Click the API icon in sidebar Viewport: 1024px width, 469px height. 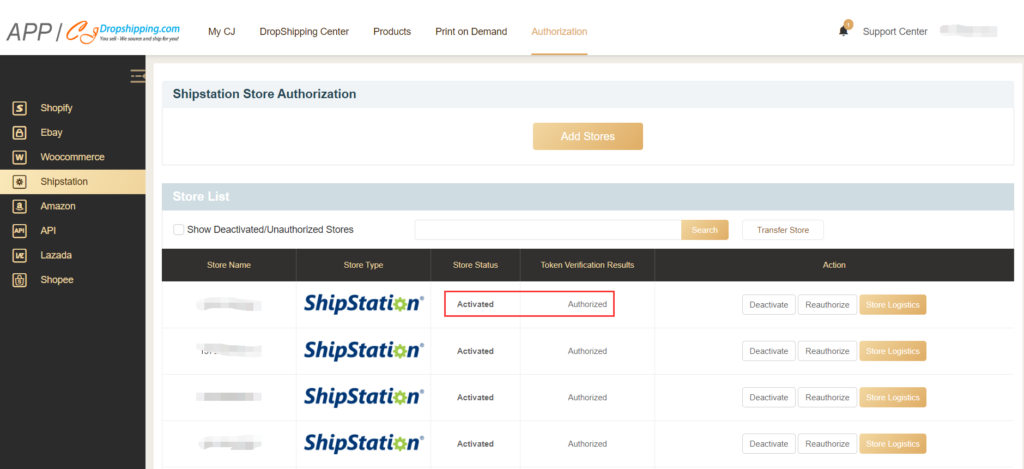pyautogui.click(x=20, y=231)
